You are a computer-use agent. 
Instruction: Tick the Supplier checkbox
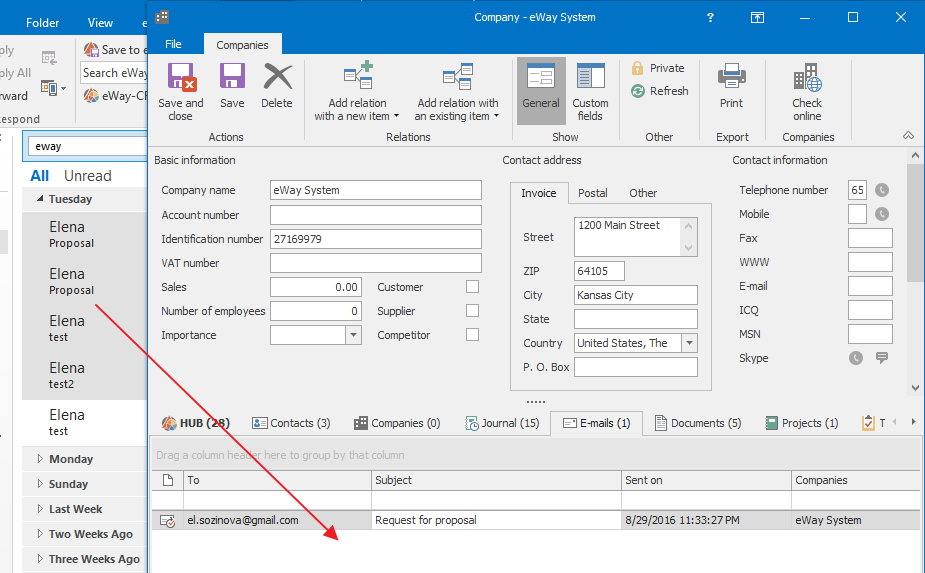tap(472, 310)
